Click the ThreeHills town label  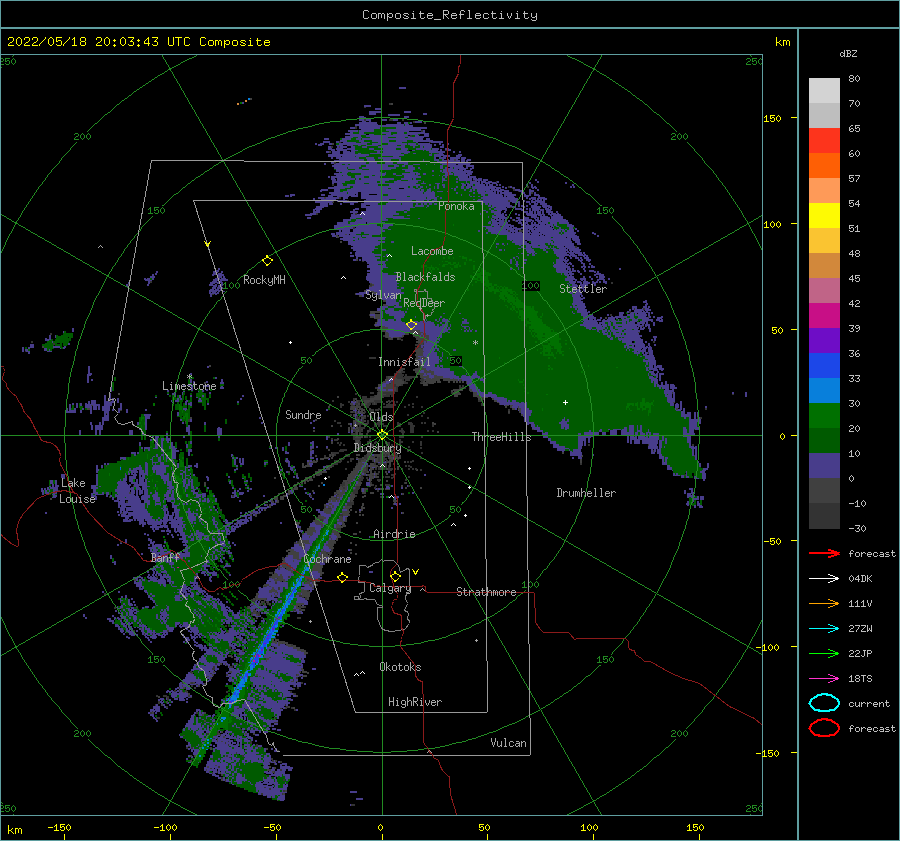coord(502,437)
